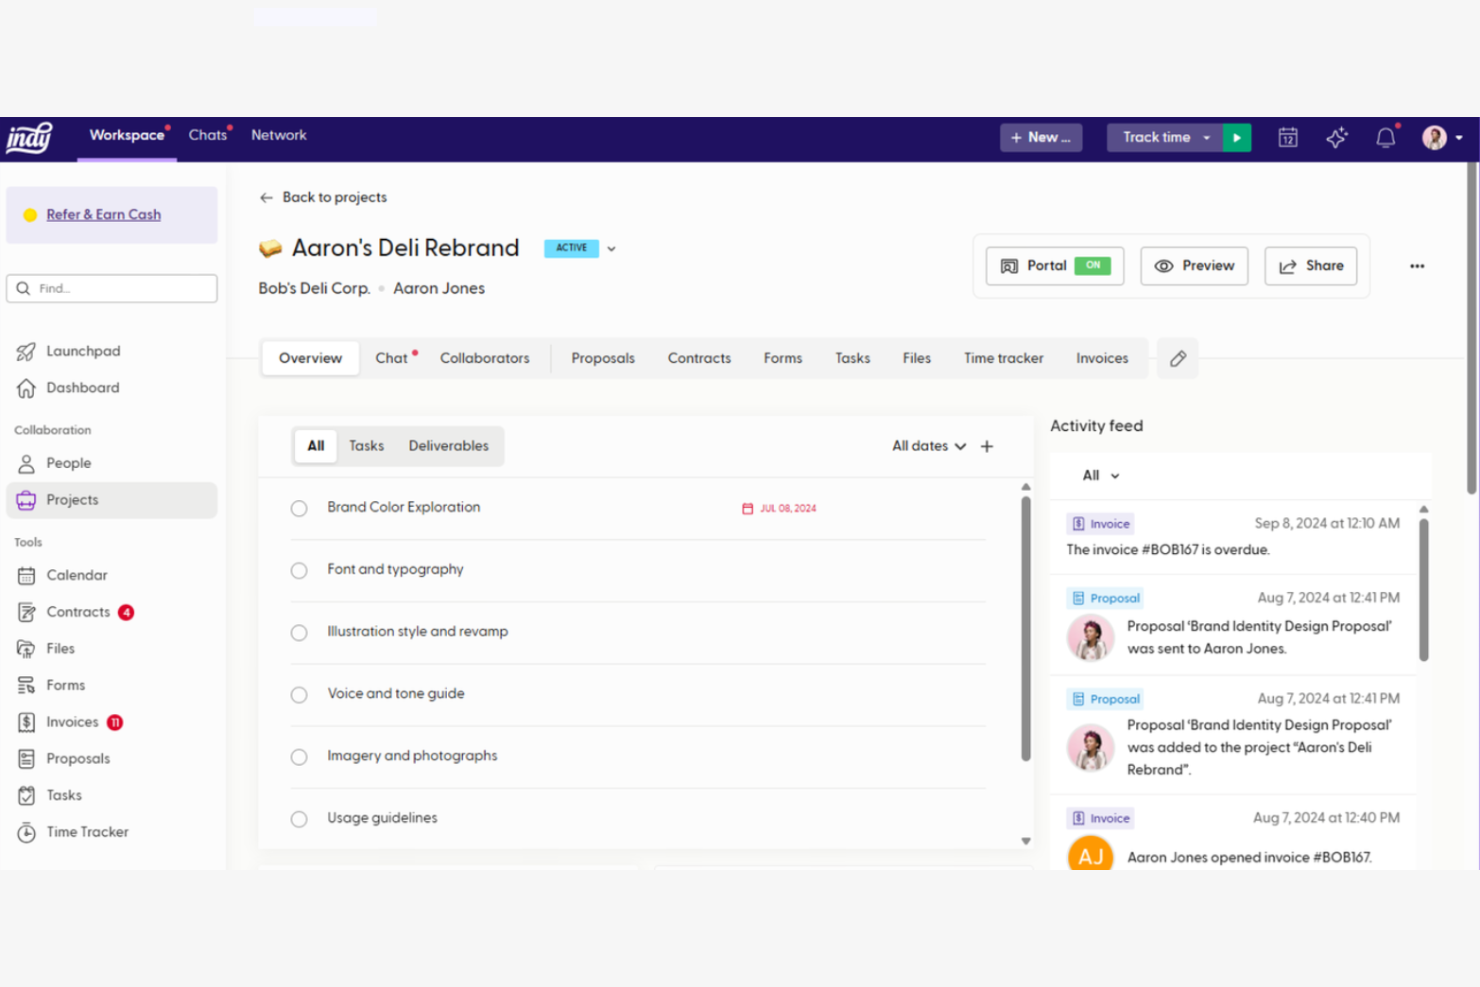
Task: Click the Time Tracker clock icon
Action: coord(26,831)
